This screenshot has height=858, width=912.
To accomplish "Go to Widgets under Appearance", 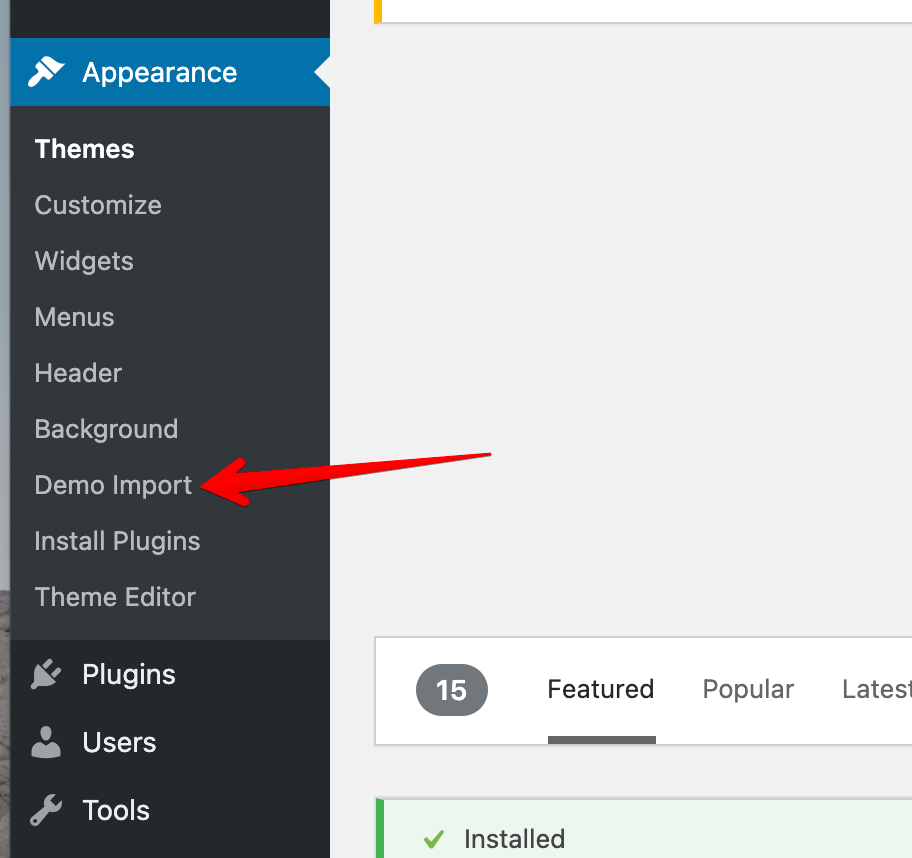I will [x=84, y=261].
